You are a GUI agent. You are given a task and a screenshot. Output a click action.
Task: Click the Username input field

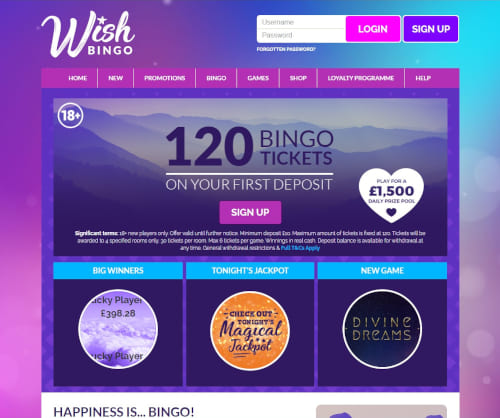click(x=301, y=22)
